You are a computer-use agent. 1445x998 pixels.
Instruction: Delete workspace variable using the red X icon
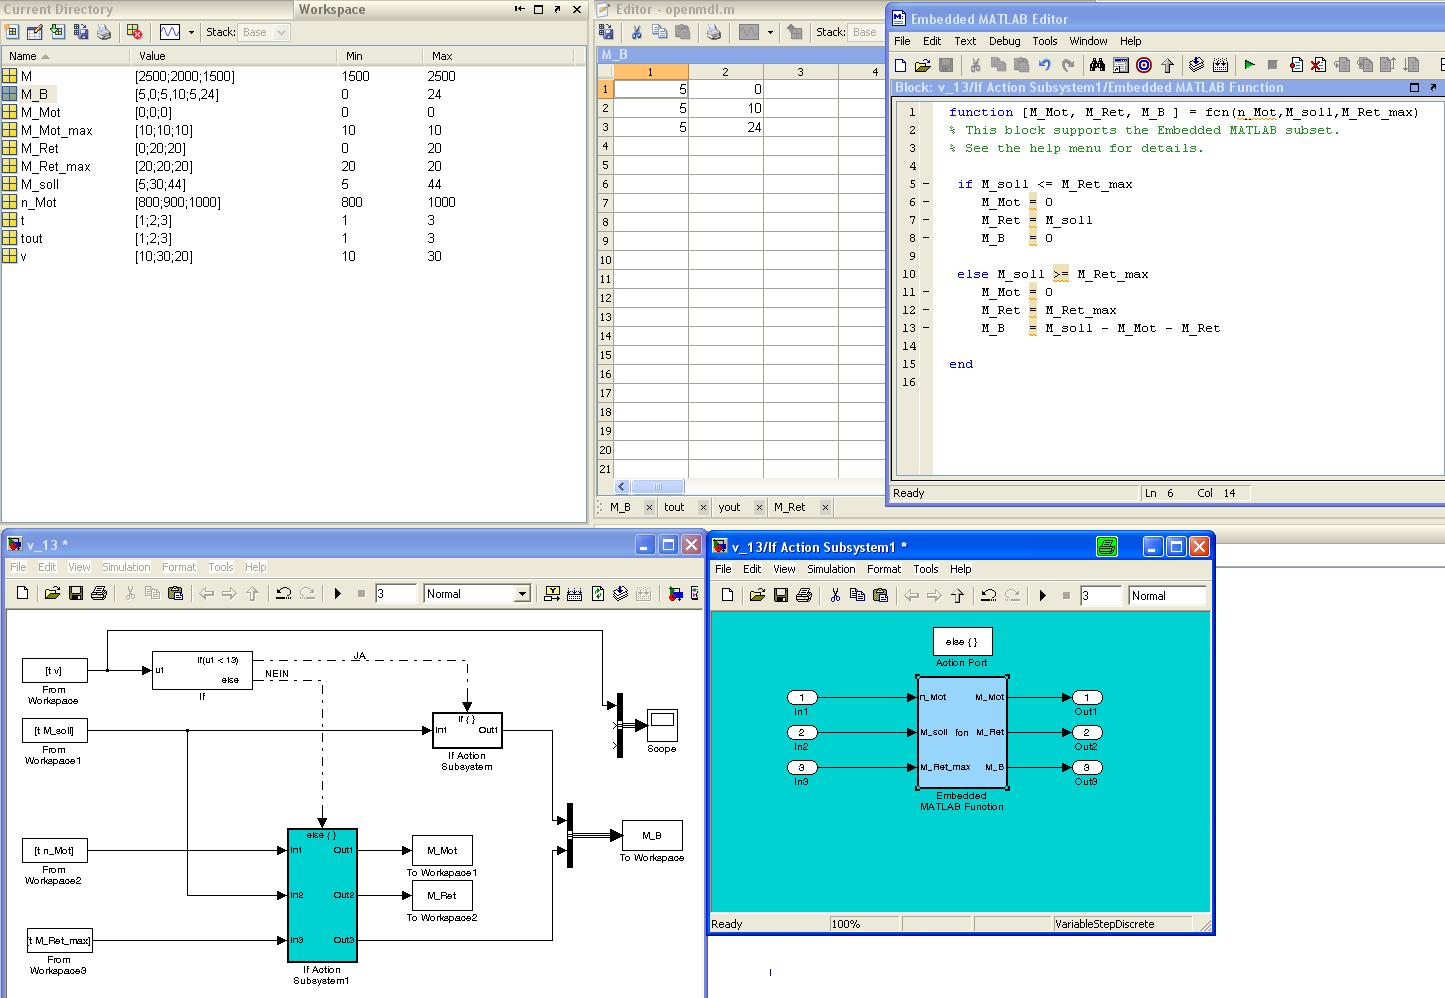(x=134, y=32)
